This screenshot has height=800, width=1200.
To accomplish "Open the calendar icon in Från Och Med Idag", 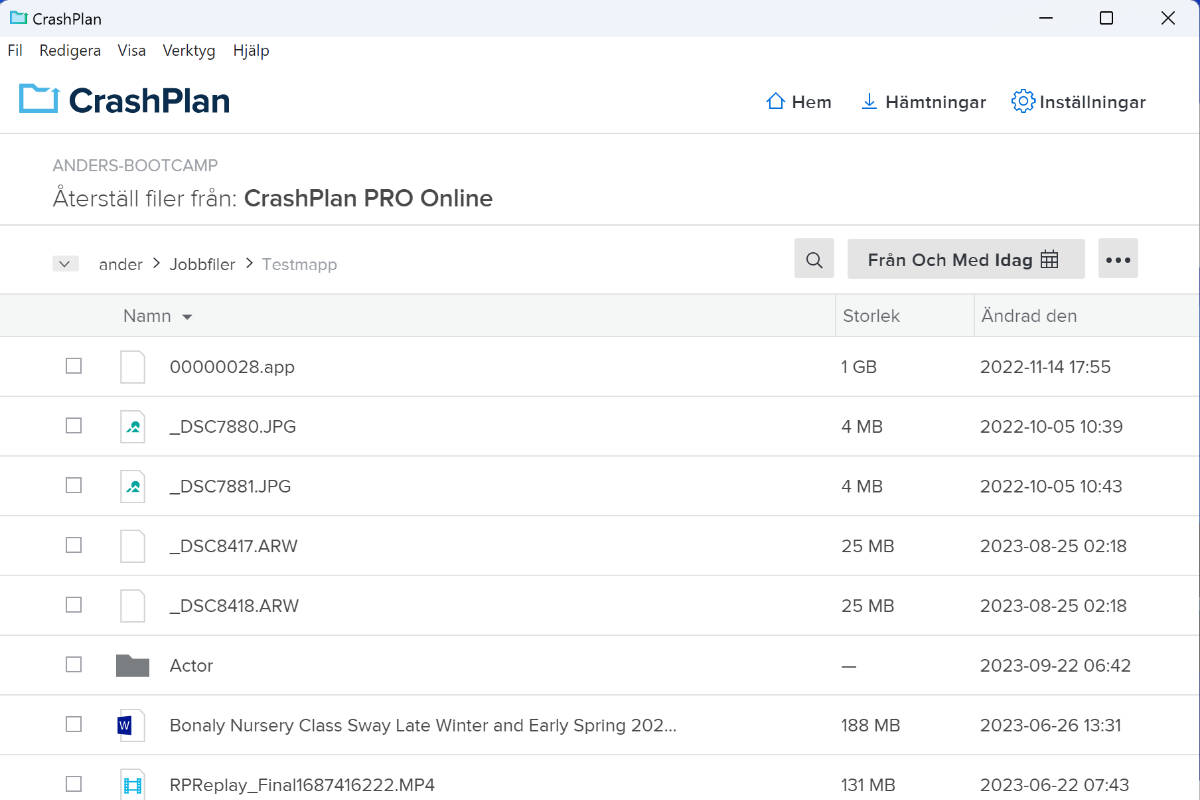I will 1049,258.
